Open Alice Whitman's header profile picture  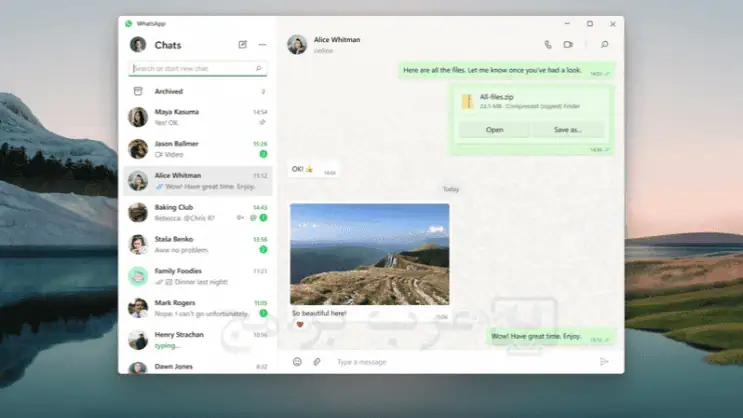[297, 45]
